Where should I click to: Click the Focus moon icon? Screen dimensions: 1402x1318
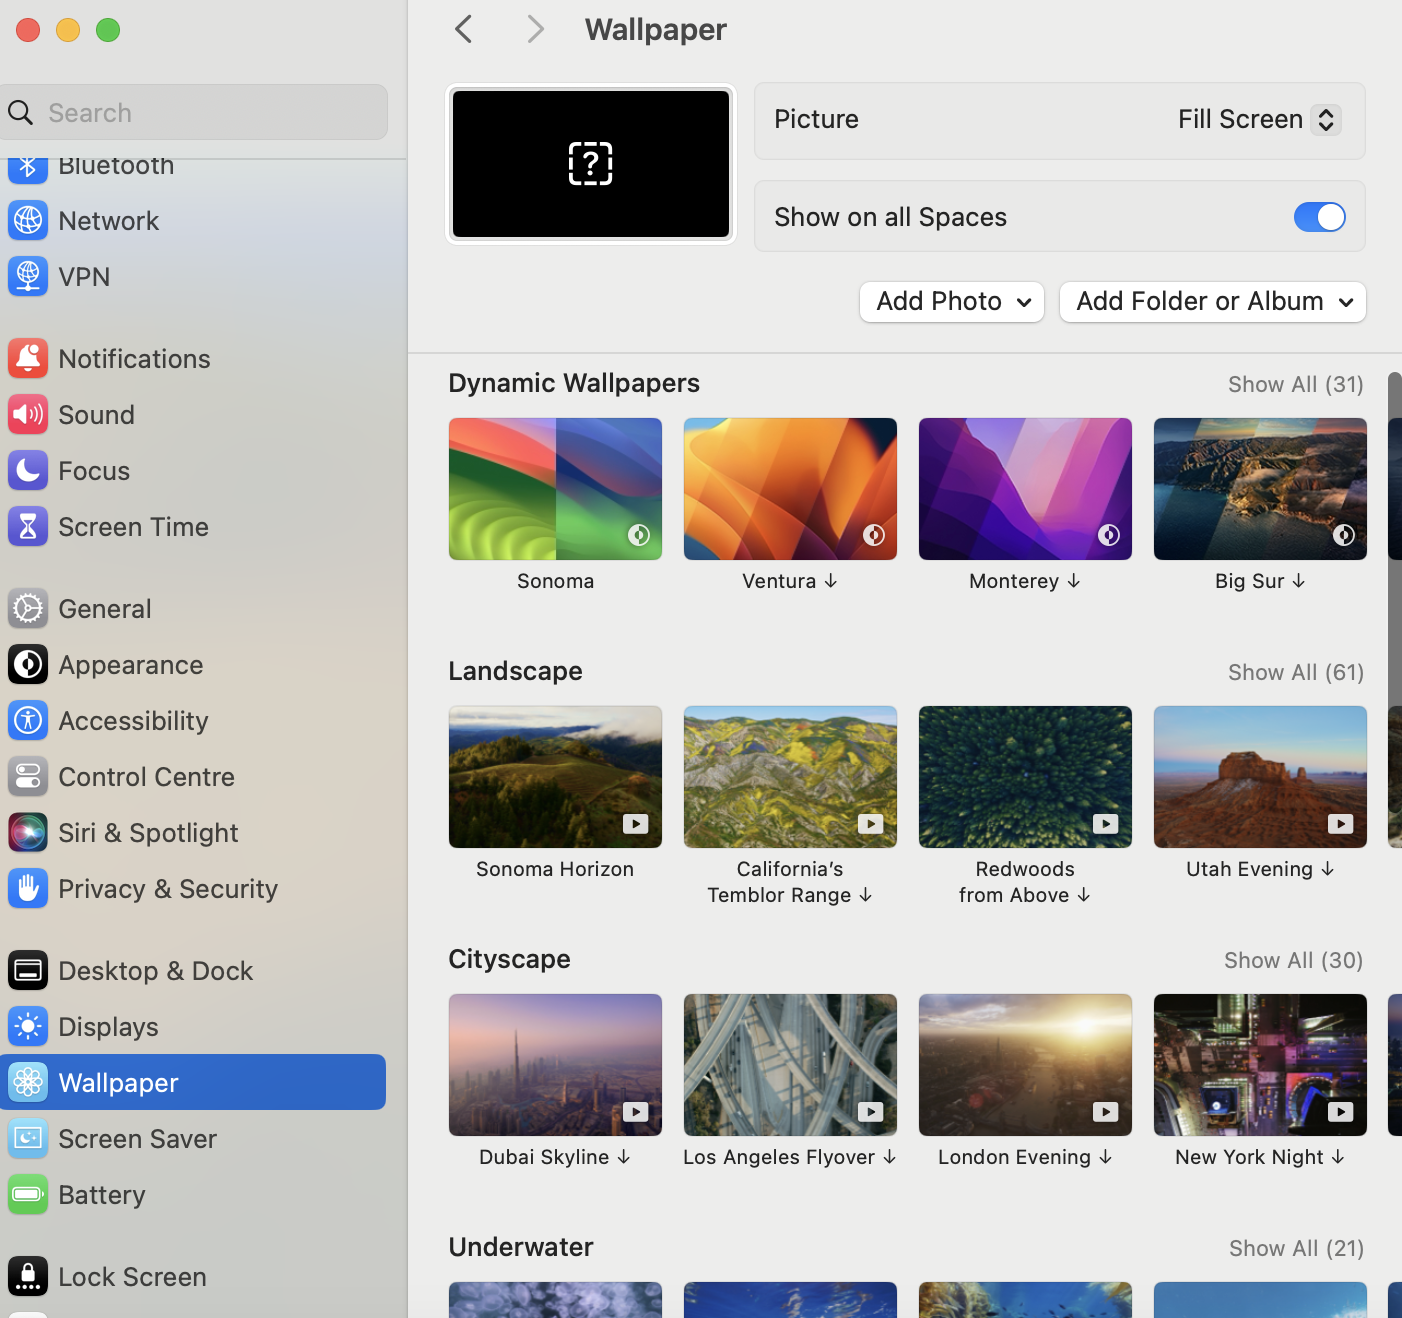point(28,471)
